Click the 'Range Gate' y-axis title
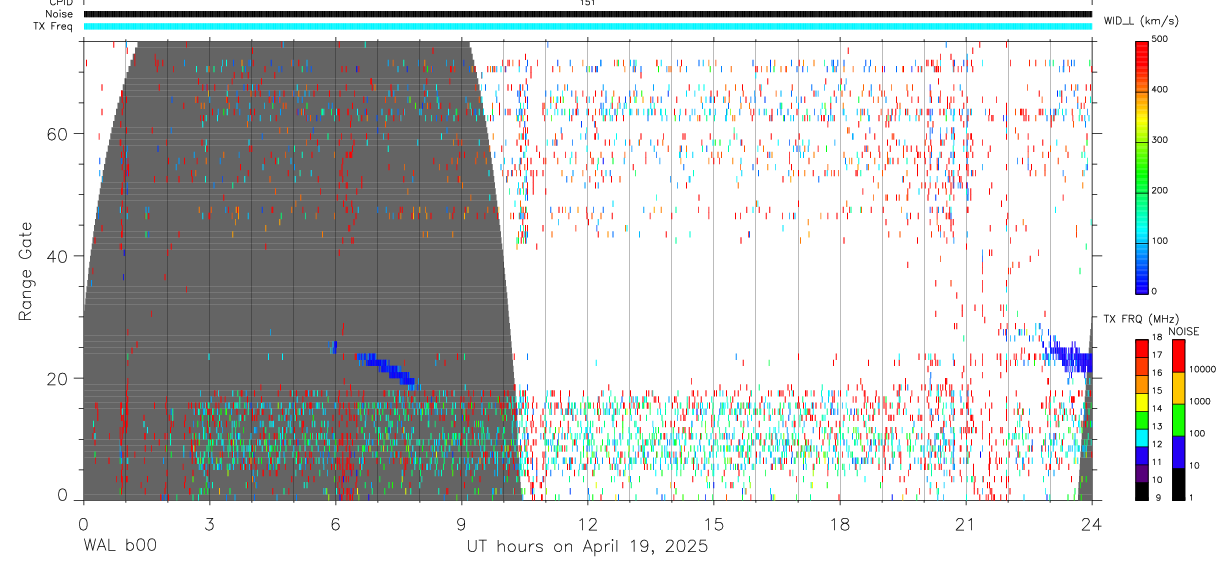Image resolution: width=1228 pixels, height=567 pixels. click(x=25, y=270)
